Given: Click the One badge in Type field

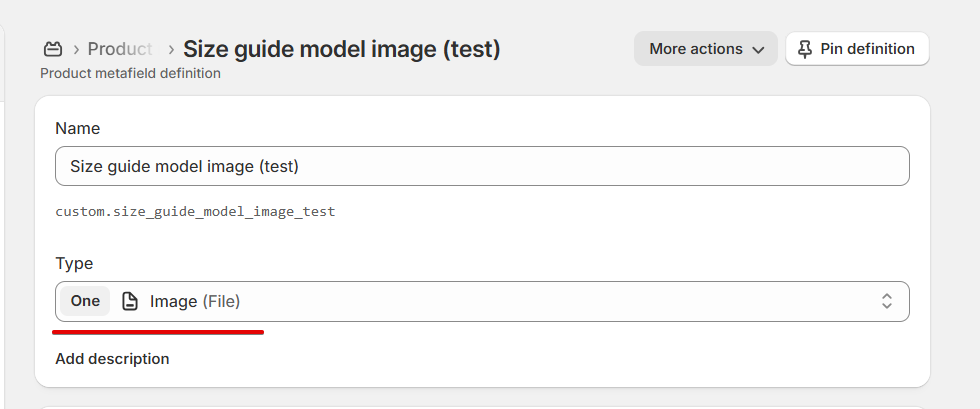Looking at the screenshot, I should 85,301.
